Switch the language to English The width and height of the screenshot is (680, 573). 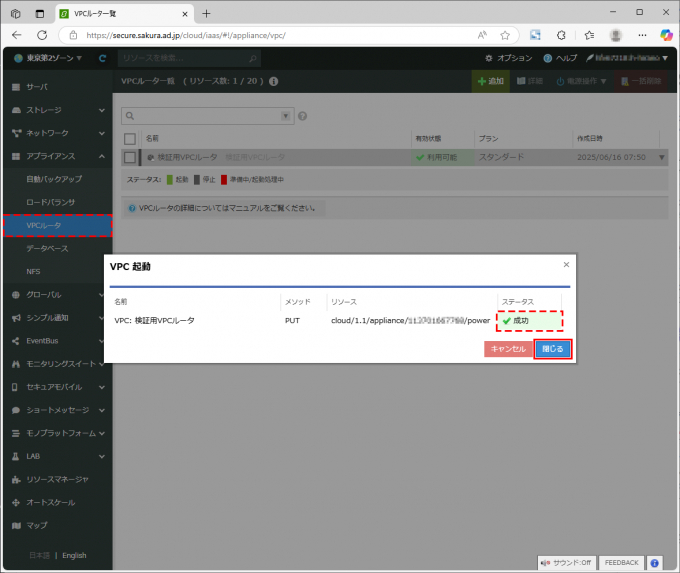click(x=74, y=555)
